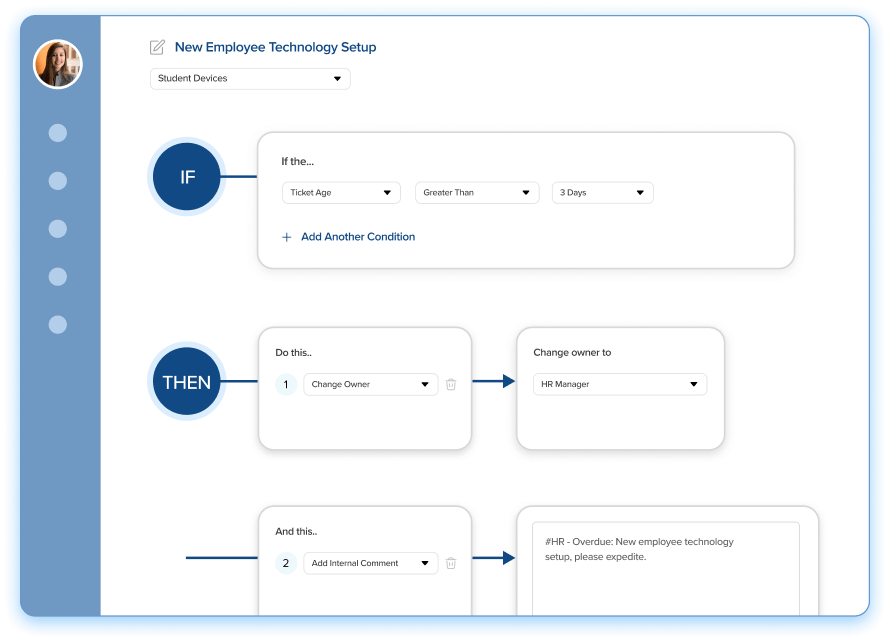Open the Greater Than operator dropdown
The height and width of the screenshot is (641, 890).
pos(476,192)
